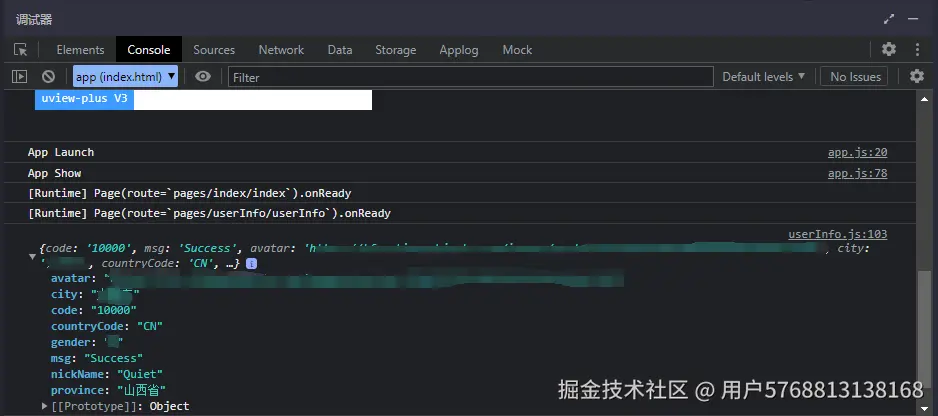
Task: Select the 'App Show' log line
Action: pos(54,174)
